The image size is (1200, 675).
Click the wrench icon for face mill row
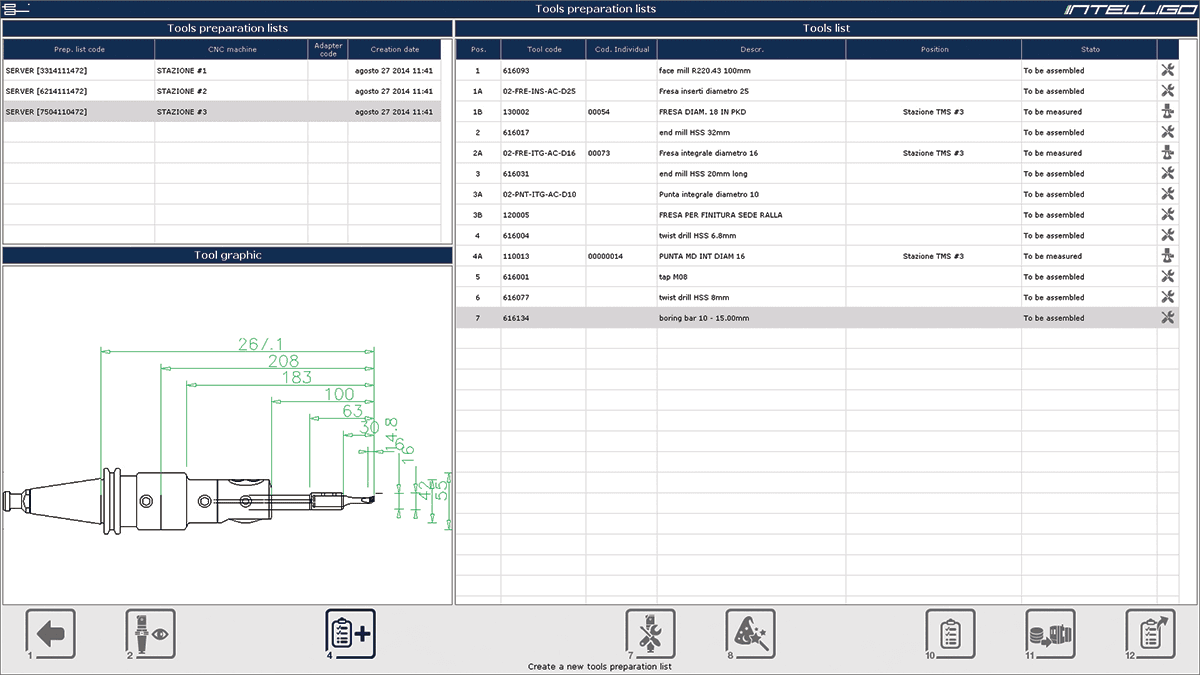pyautogui.click(x=1166, y=71)
